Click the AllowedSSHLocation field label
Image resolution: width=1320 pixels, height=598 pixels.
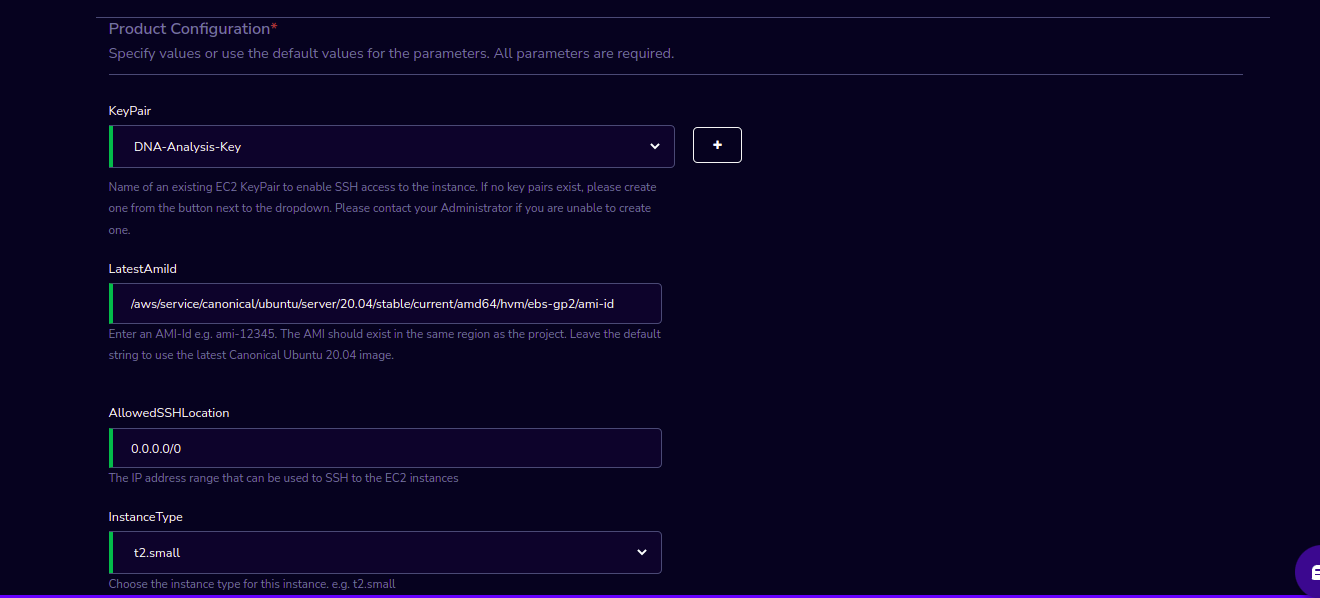[169, 412]
